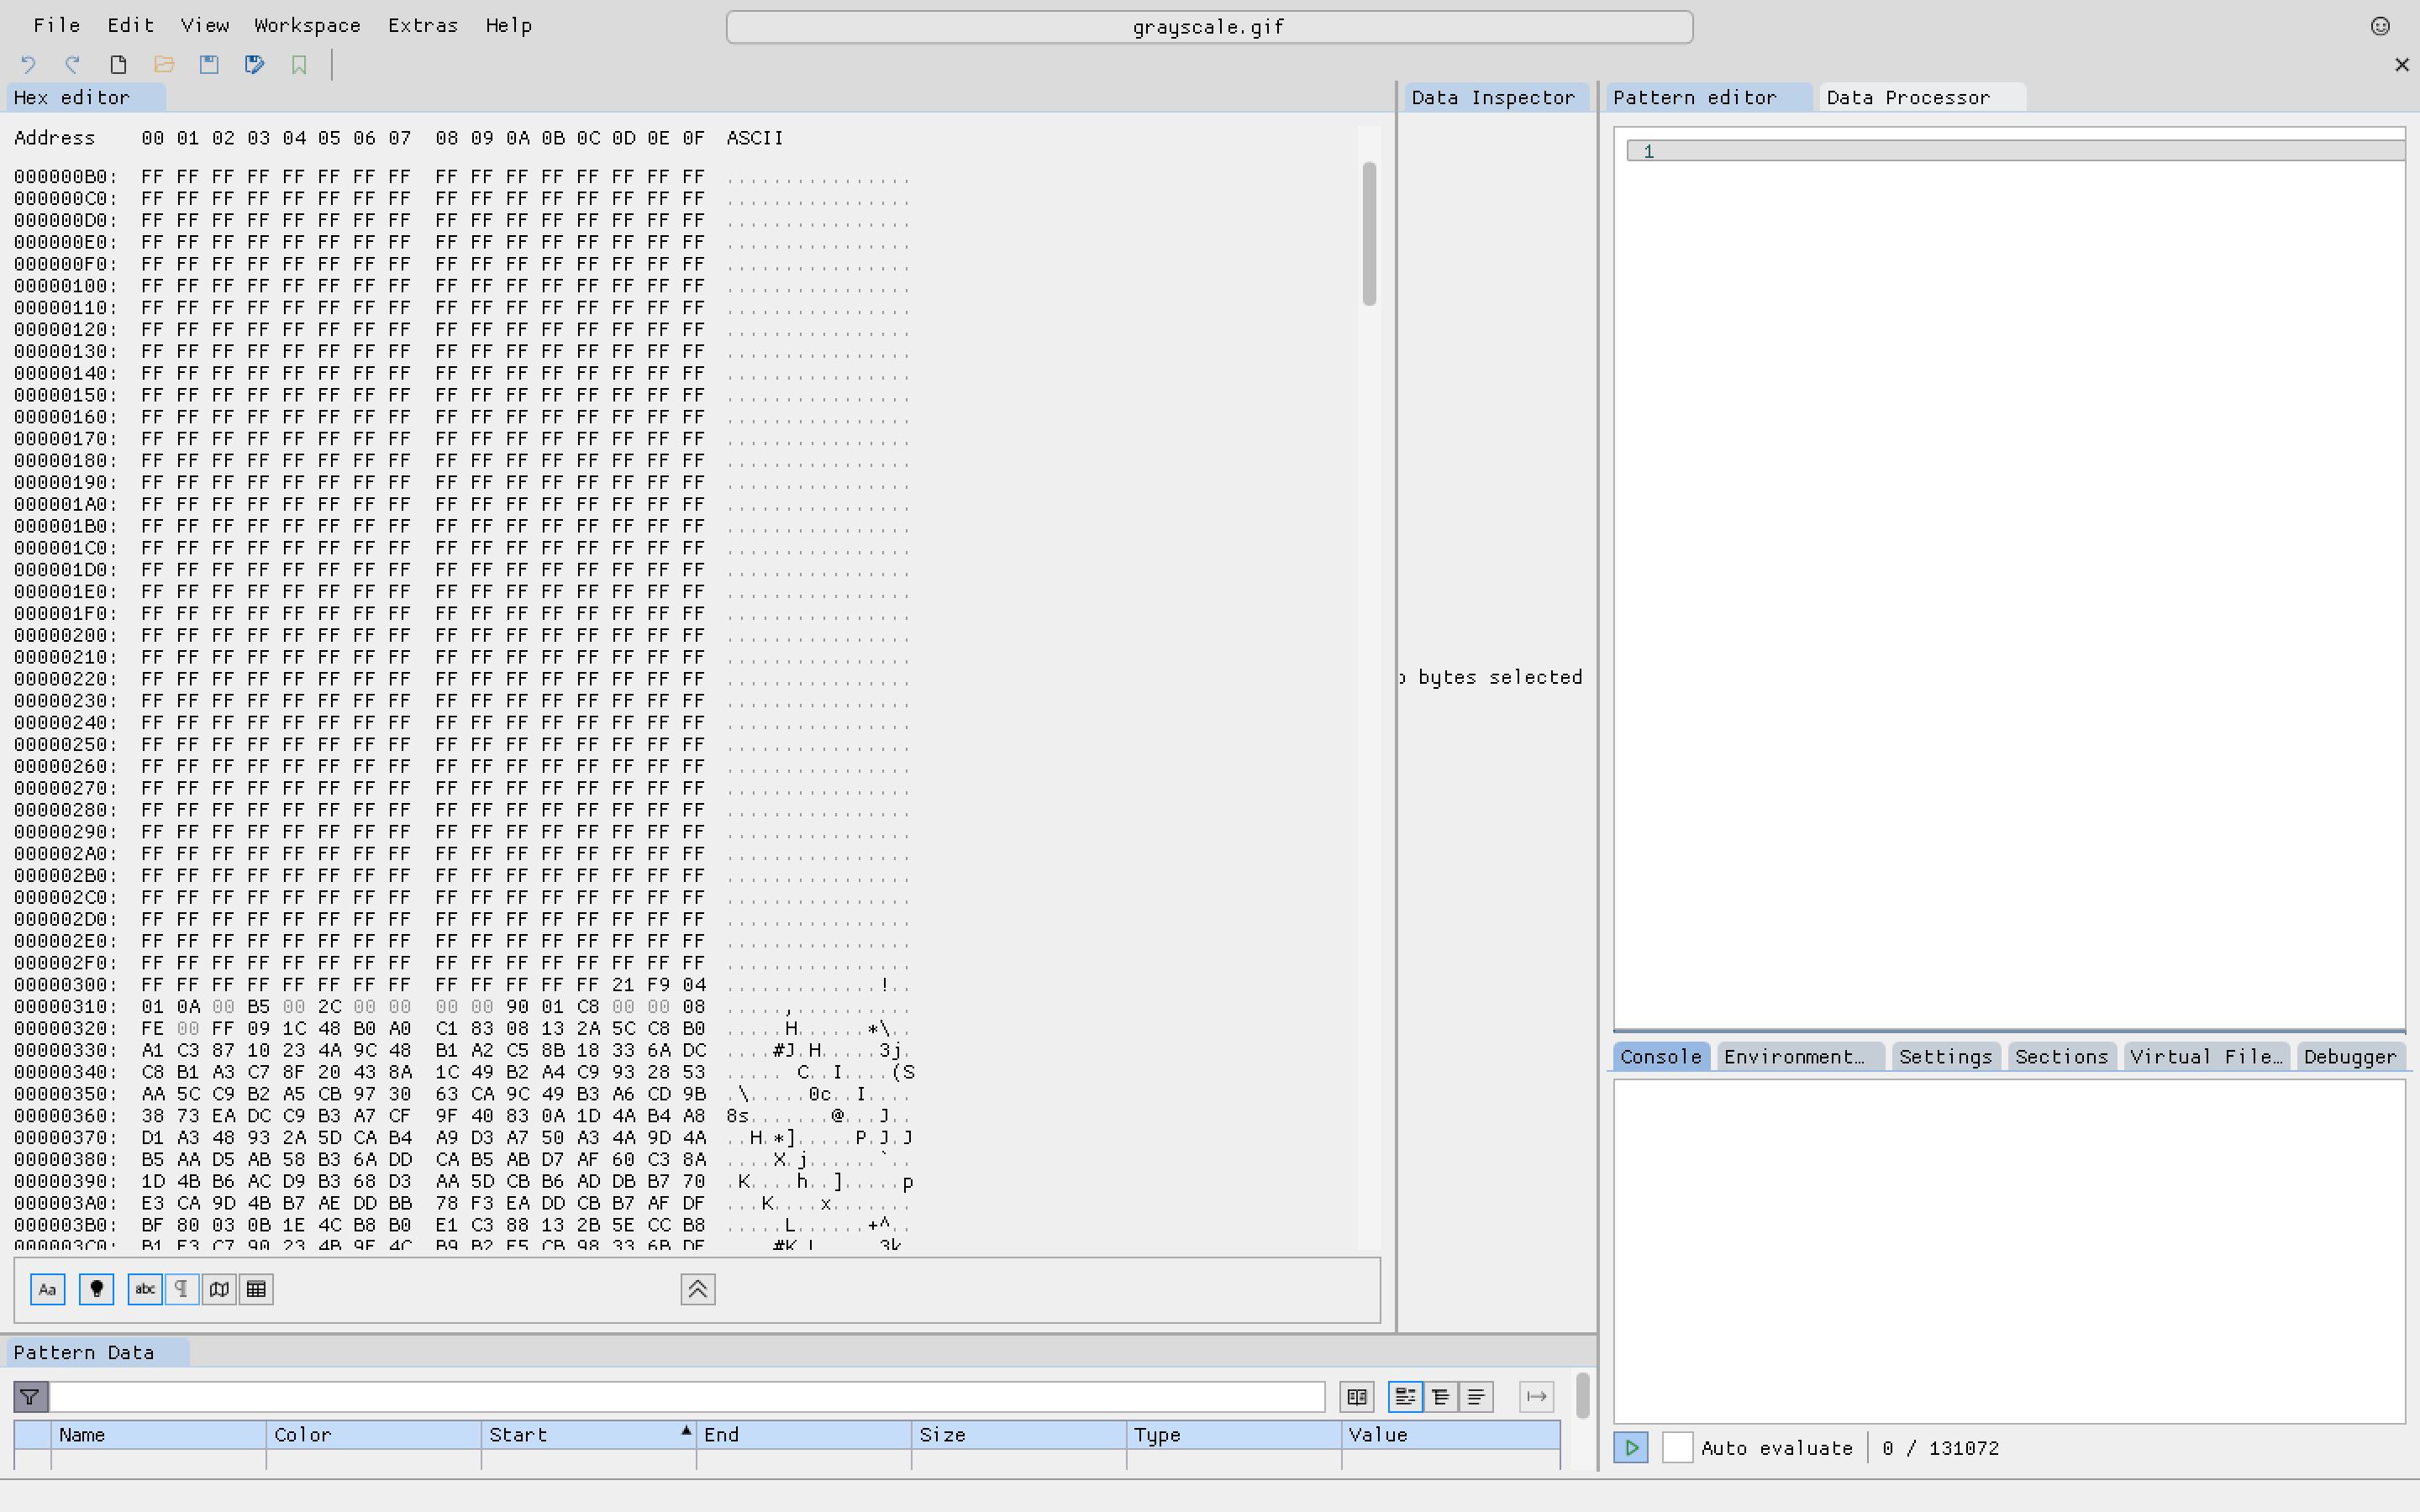Click the hex editor vertical scrollbar thumb
Viewport: 2420px width, 1512px height.
tap(1369, 234)
